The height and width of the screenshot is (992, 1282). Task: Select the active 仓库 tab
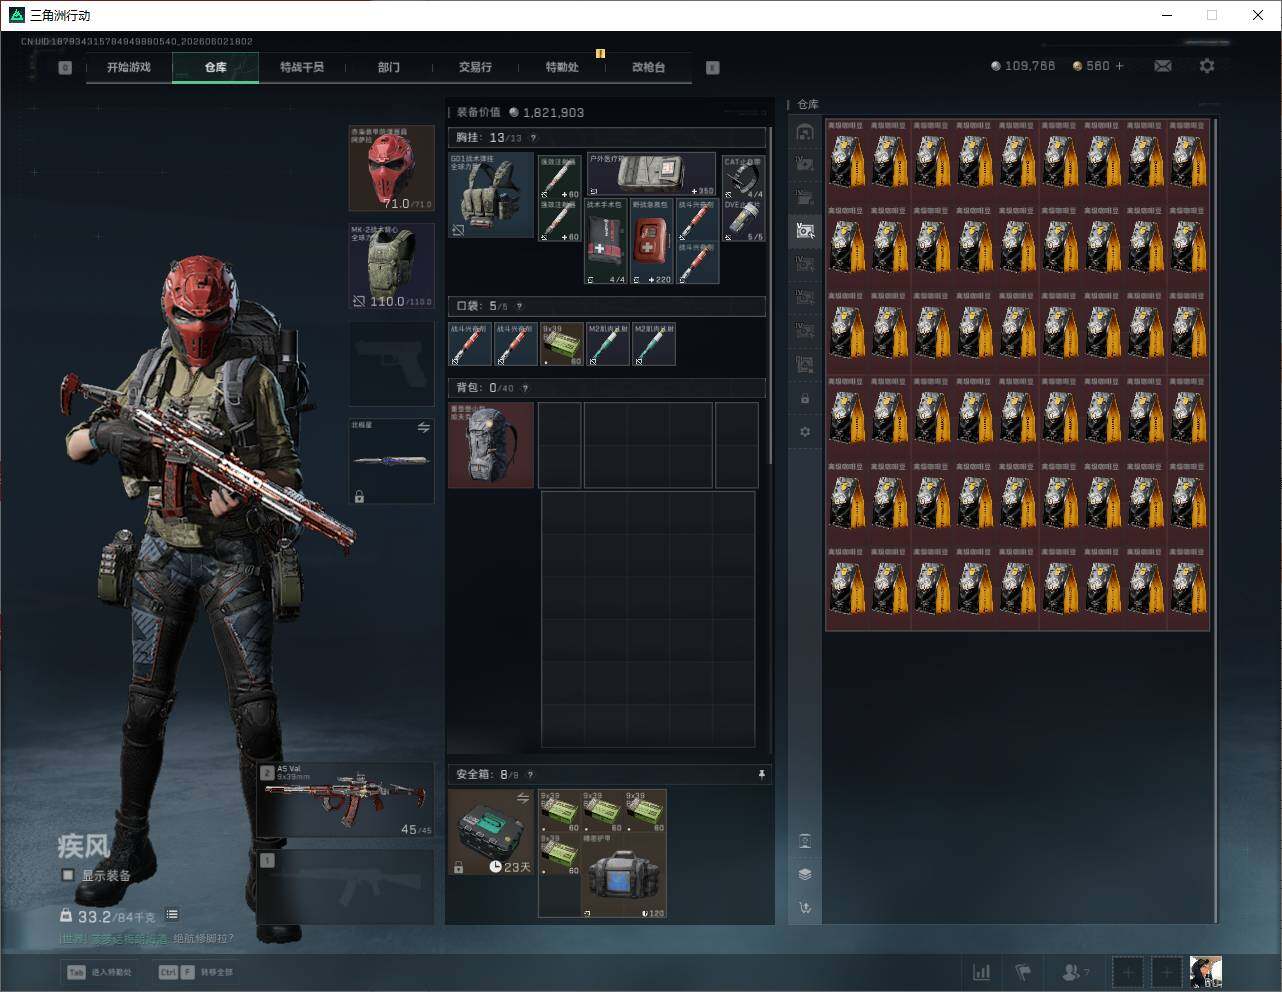(x=216, y=67)
